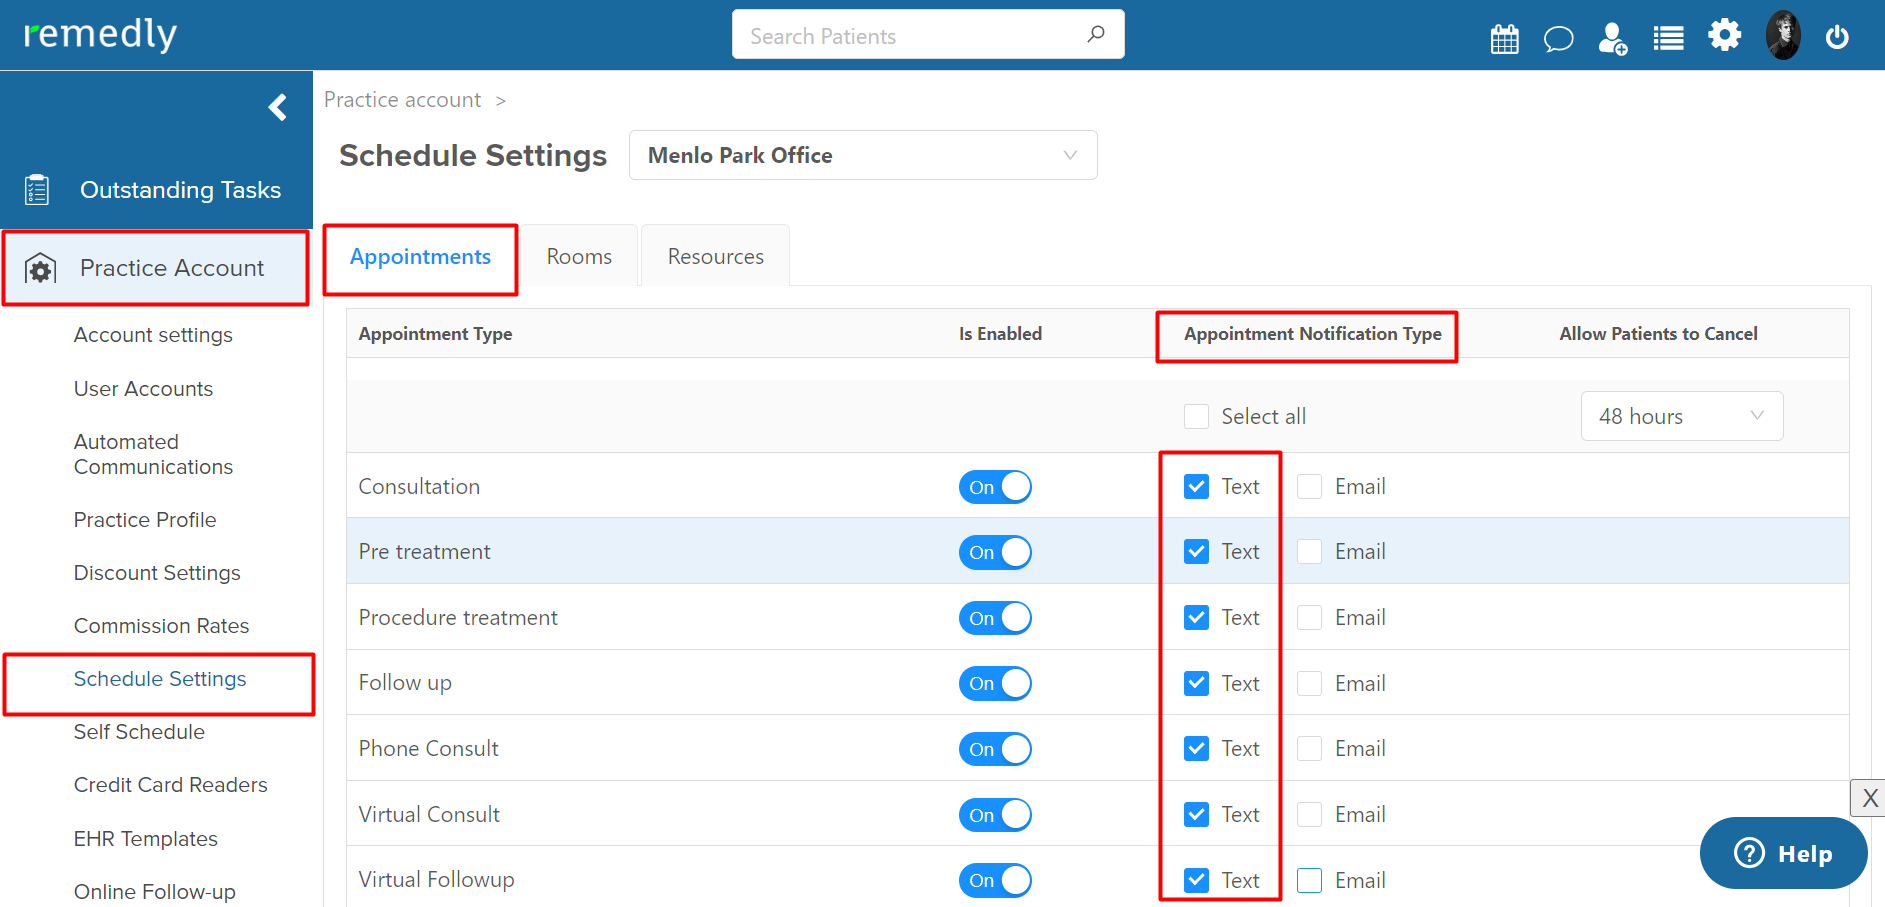
Task: Close the help widget with X
Action: (1869, 798)
